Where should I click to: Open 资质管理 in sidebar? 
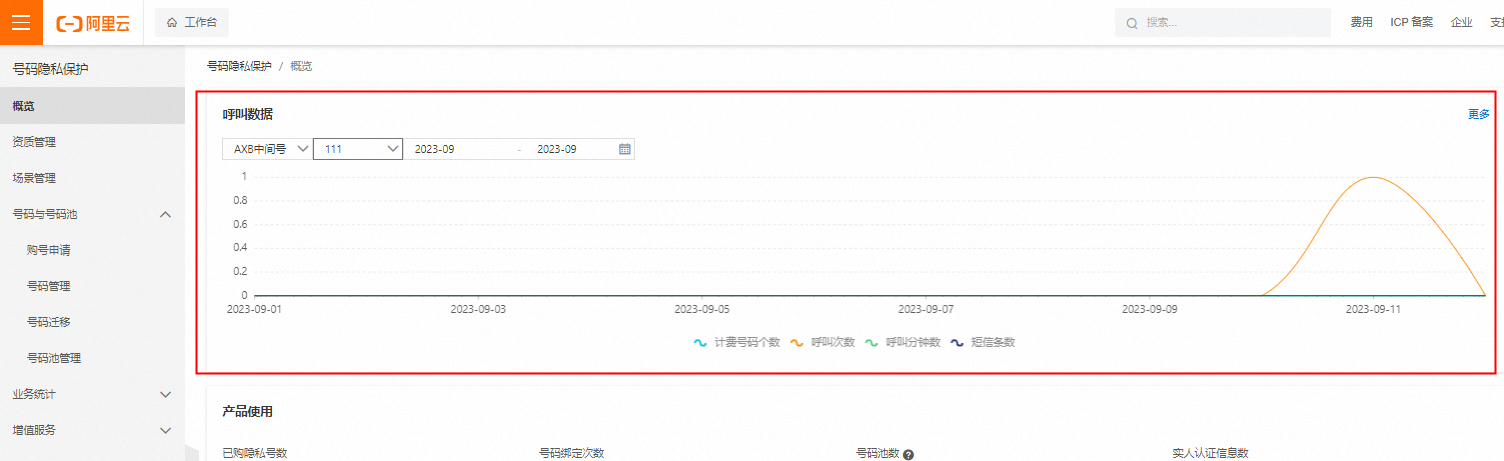pyautogui.click(x=92, y=142)
